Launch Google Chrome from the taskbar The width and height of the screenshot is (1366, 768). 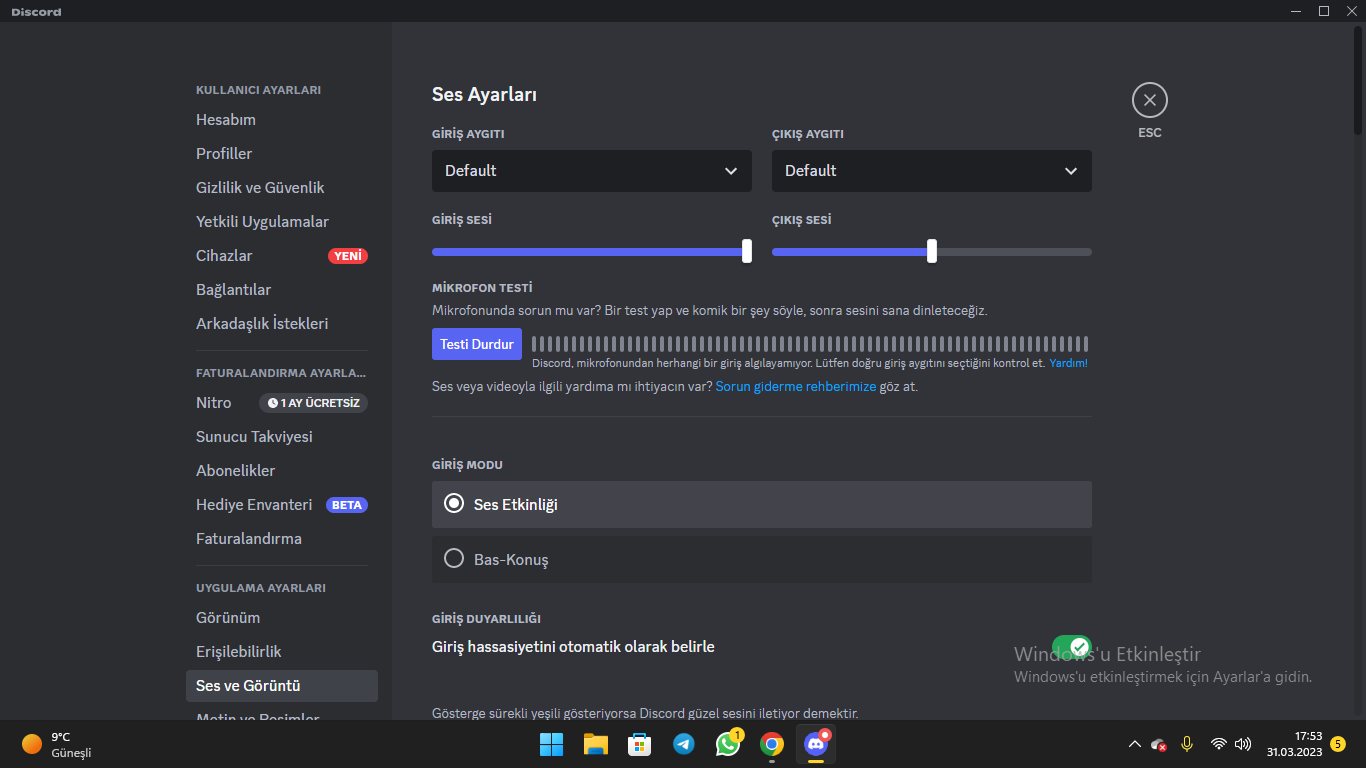coord(771,744)
